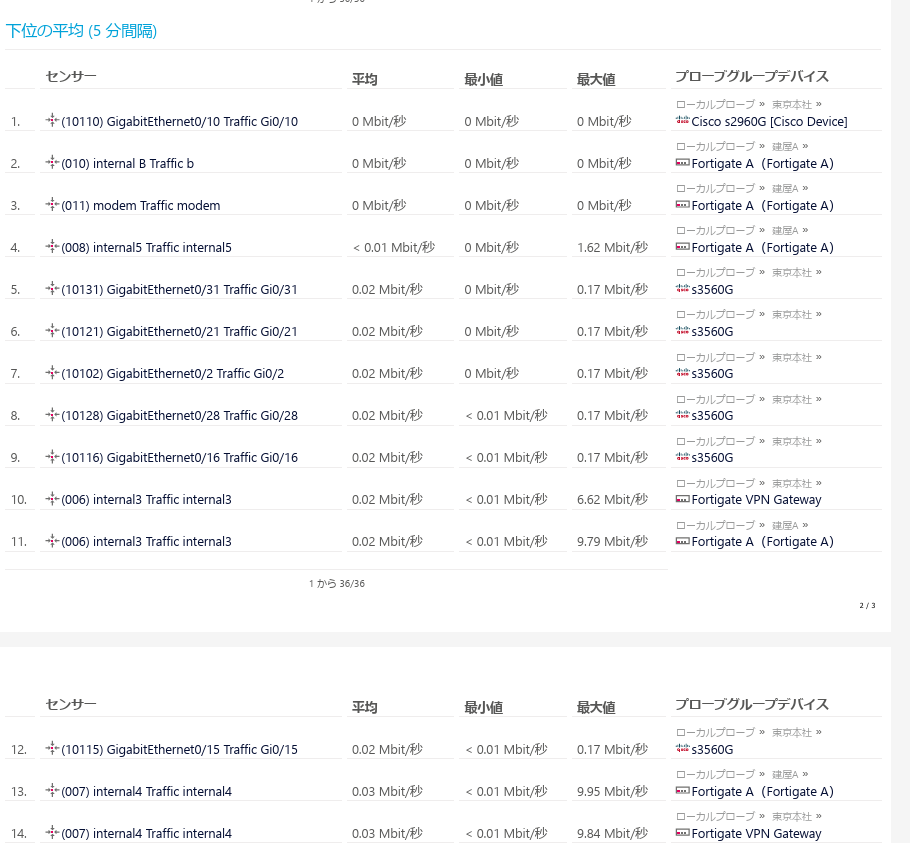Click maximum value 9.95 Mbit/秒
The height and width of the screenshot is (843, 910).
pos(612,791)
